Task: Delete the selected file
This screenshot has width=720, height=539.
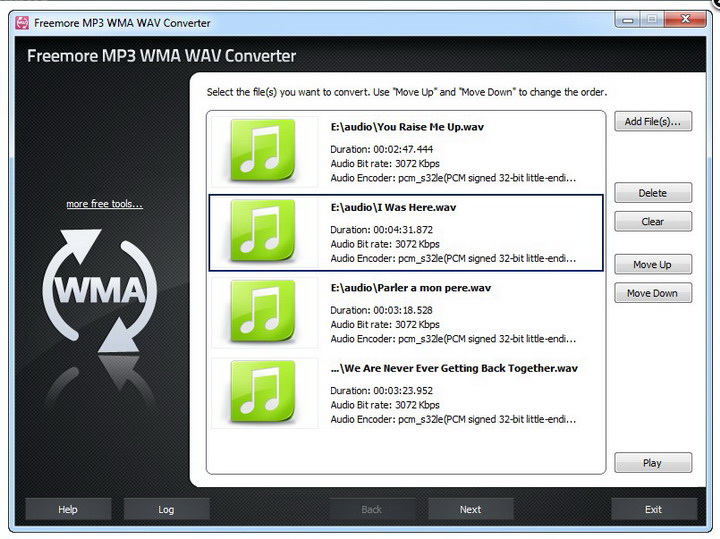Action: (x=652, y=193)
